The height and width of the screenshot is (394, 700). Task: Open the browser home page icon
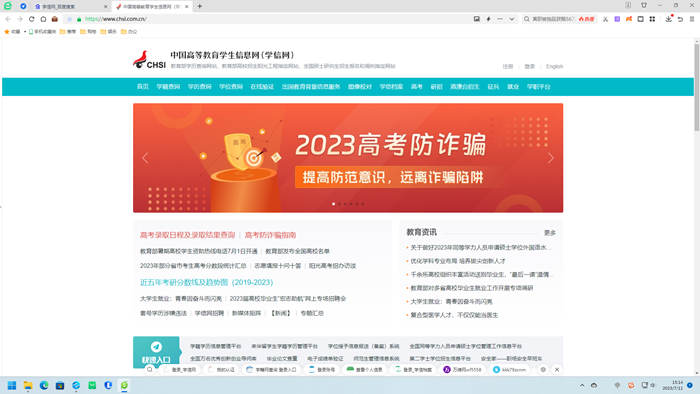(43, 19)
